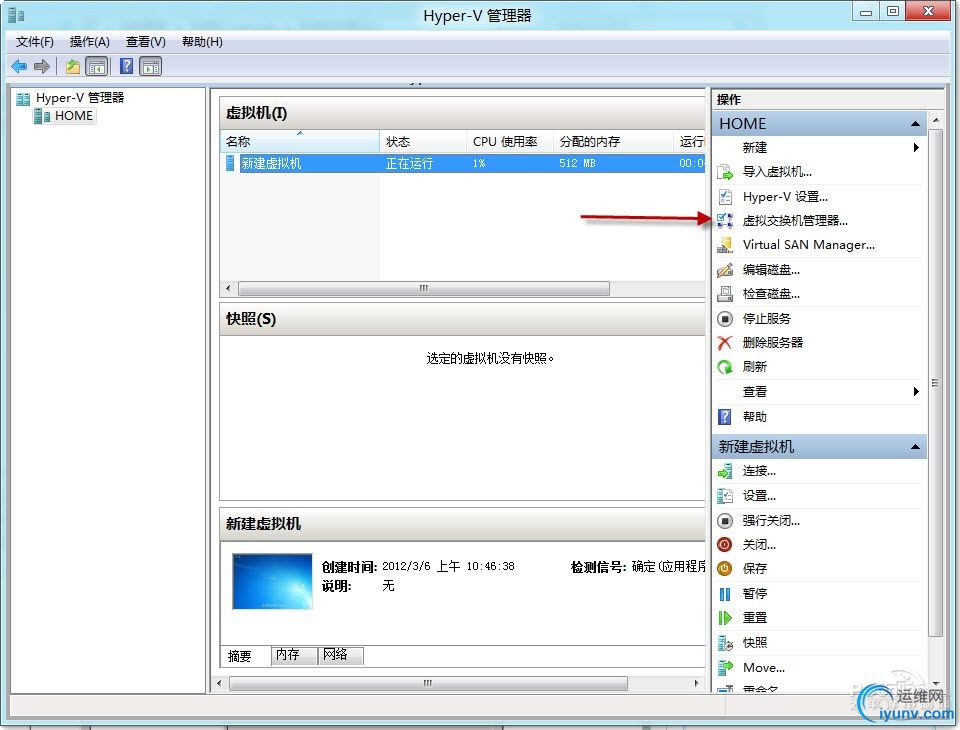
Task: Click the 帮助 question mark icon in actions
Action: (x=725, y=417)
